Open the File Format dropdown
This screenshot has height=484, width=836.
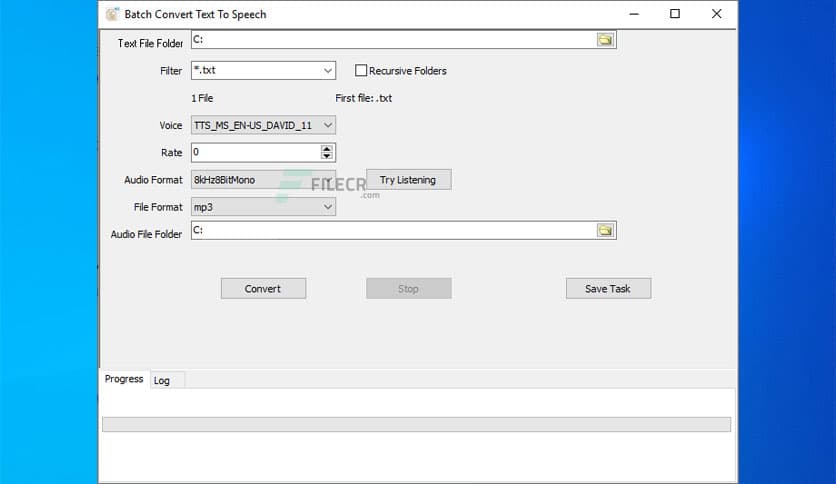[x=327, y=207]
